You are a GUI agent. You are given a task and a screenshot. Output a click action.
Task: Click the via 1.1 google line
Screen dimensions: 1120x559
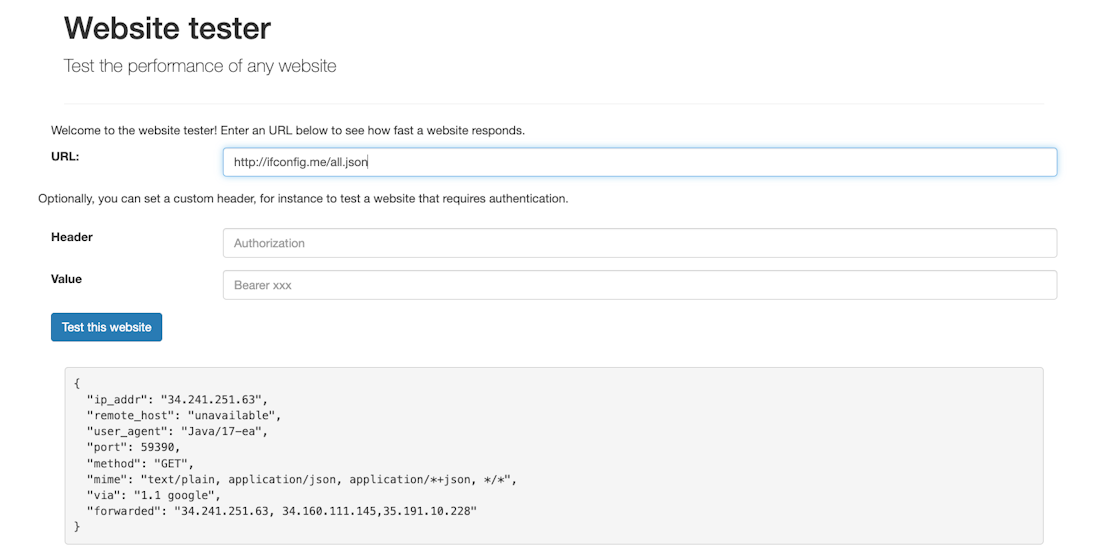[153, 495]
